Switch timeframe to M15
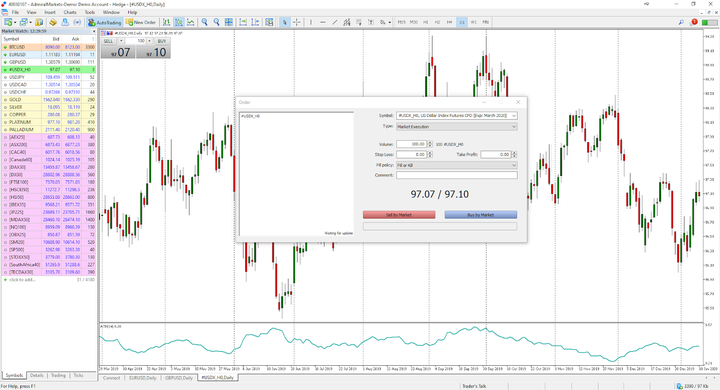This screenshot has width=720, height=390. point(402,22)
